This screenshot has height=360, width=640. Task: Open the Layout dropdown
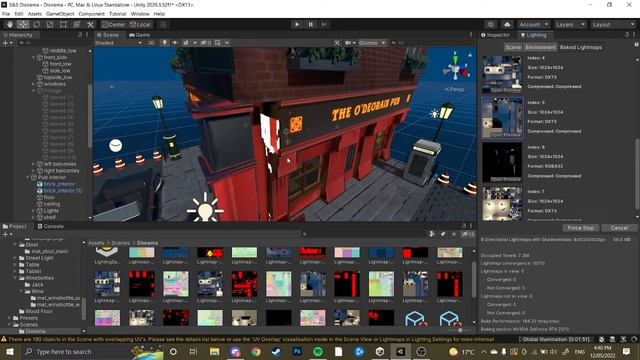tap(613, 24)
